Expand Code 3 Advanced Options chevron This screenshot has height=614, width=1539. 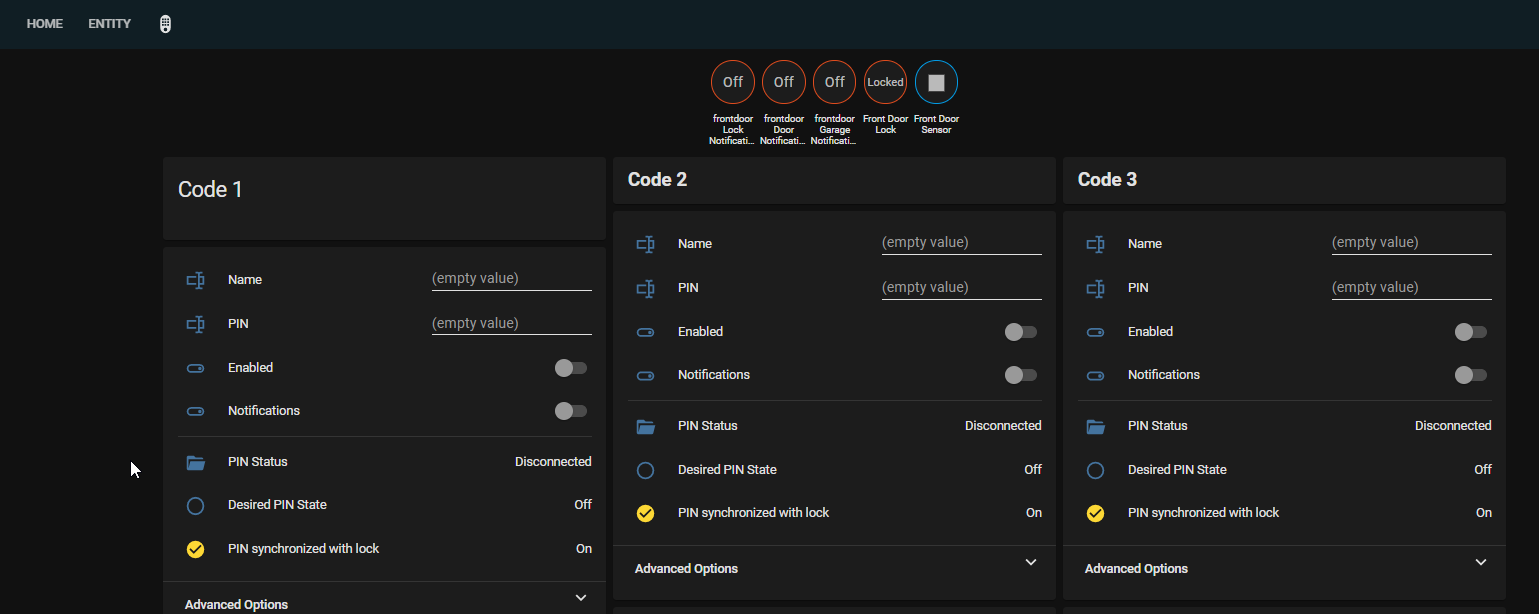pos(1481,562)
